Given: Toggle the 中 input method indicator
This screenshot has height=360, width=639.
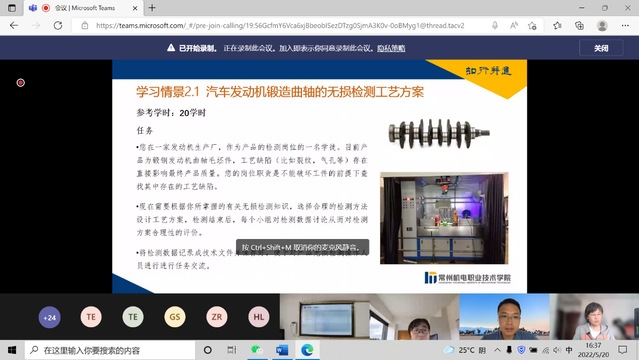Looking at the screenshot, I should [x=569, y=350].
